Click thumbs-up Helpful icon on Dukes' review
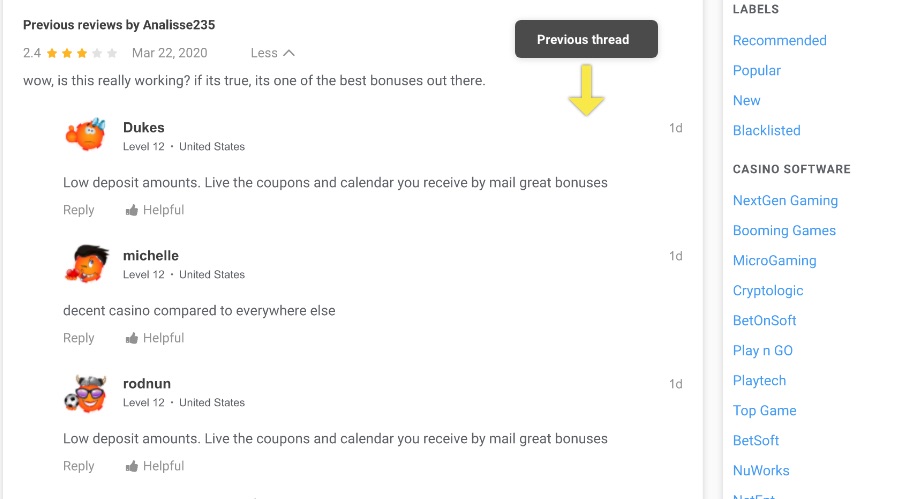The height and width of the screenshot is (499, 900). [132, 210]
